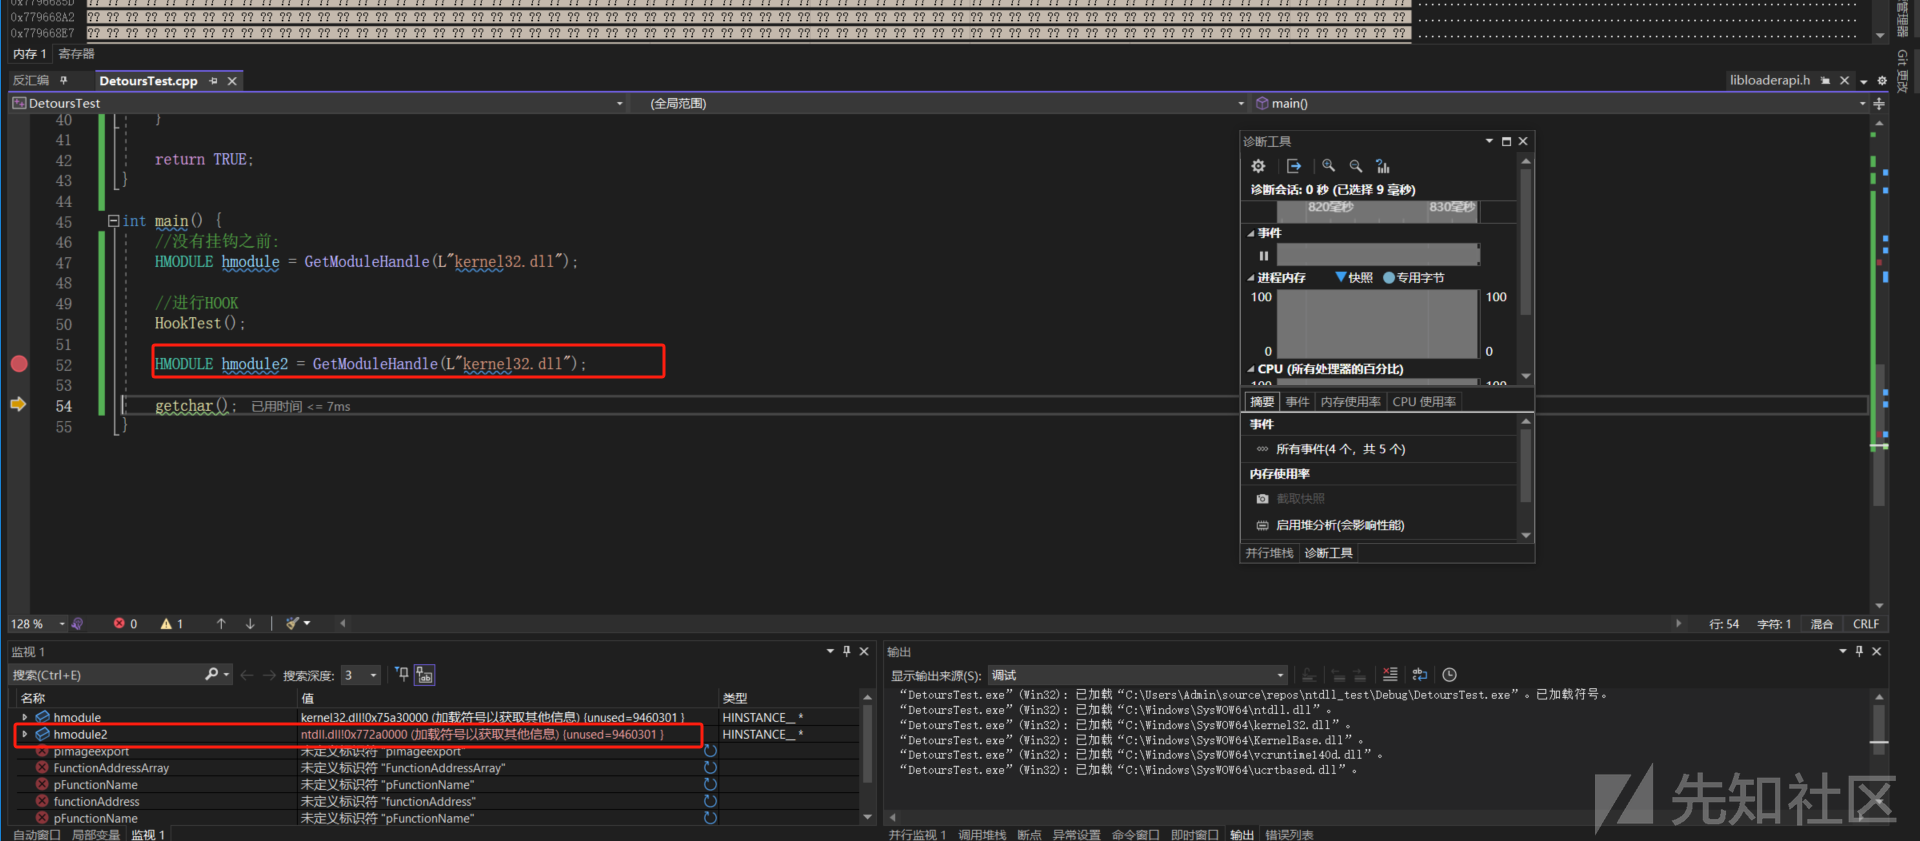Refresh the functionAddress watch value

click(710, 801)
